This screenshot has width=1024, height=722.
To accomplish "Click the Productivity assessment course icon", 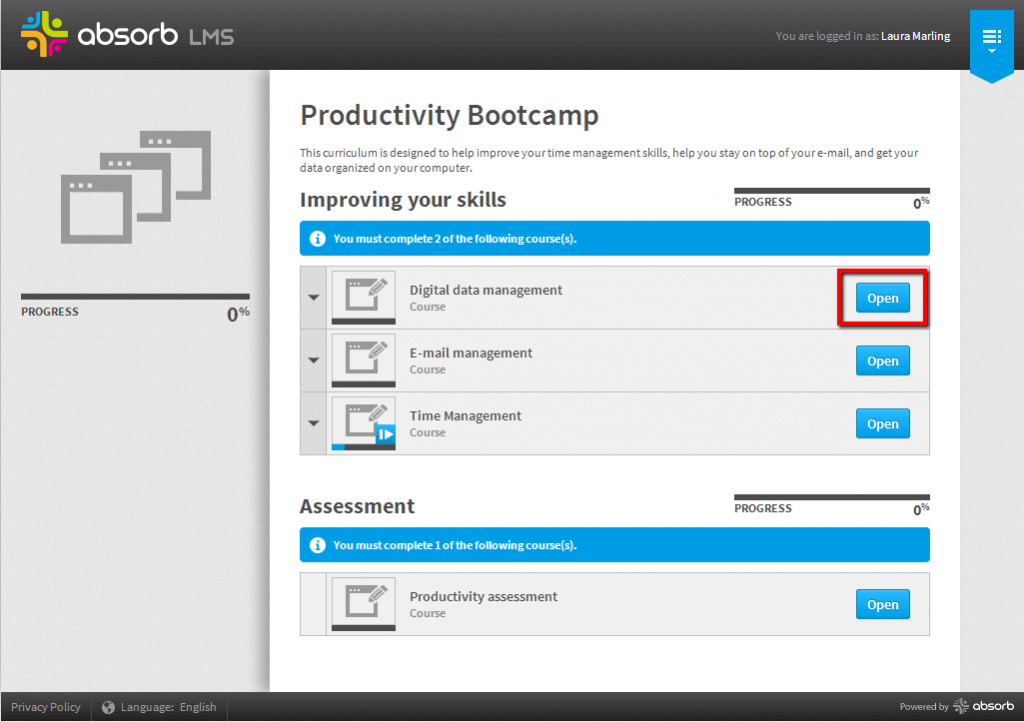I will point(364,604).
